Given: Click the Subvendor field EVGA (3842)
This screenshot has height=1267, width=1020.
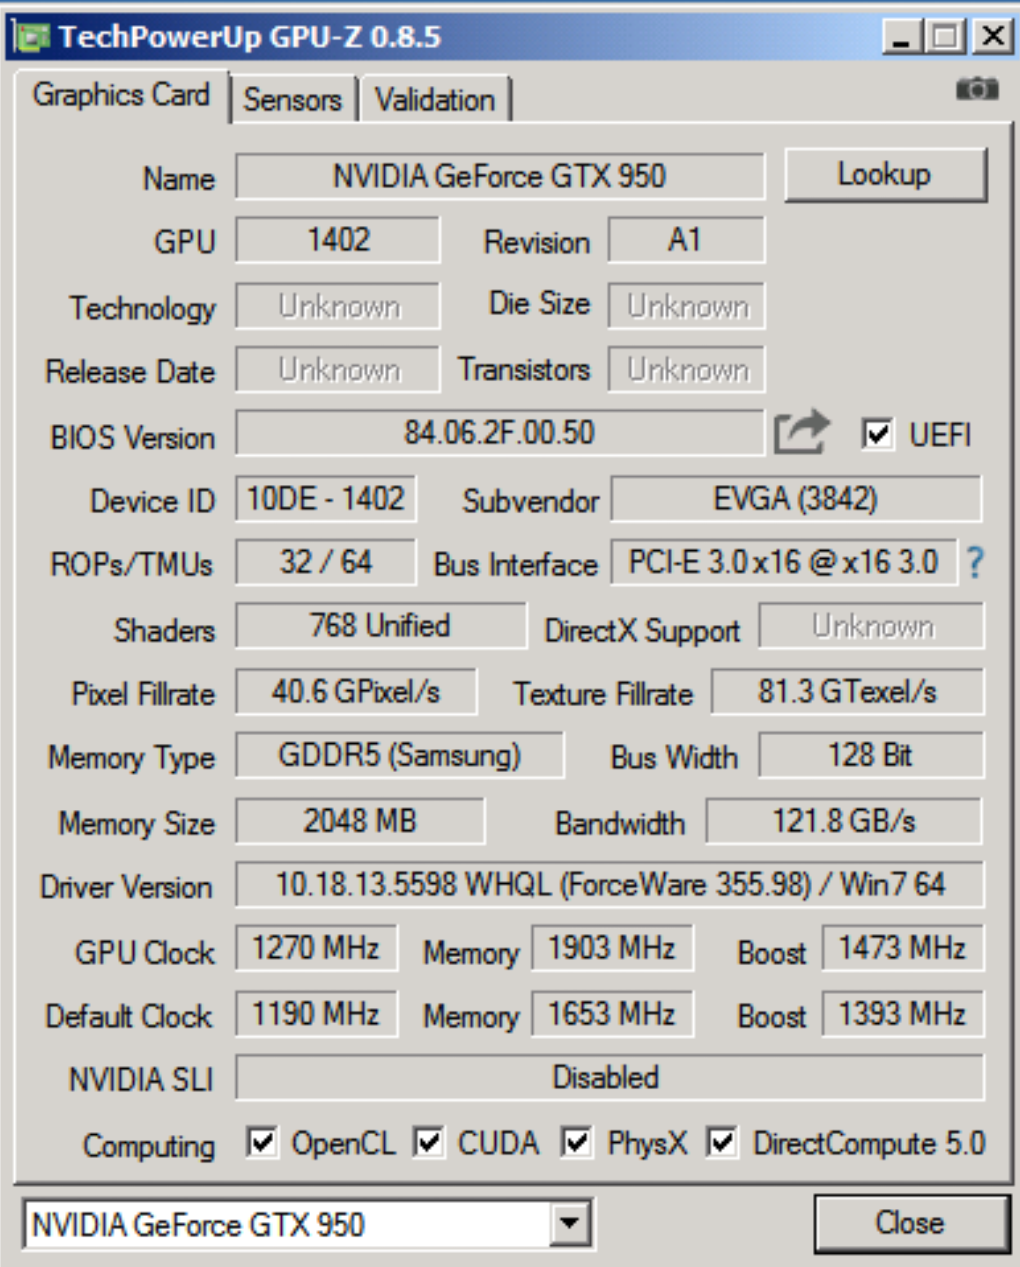Looking at the screenshot, I should (x=796, y=498).
